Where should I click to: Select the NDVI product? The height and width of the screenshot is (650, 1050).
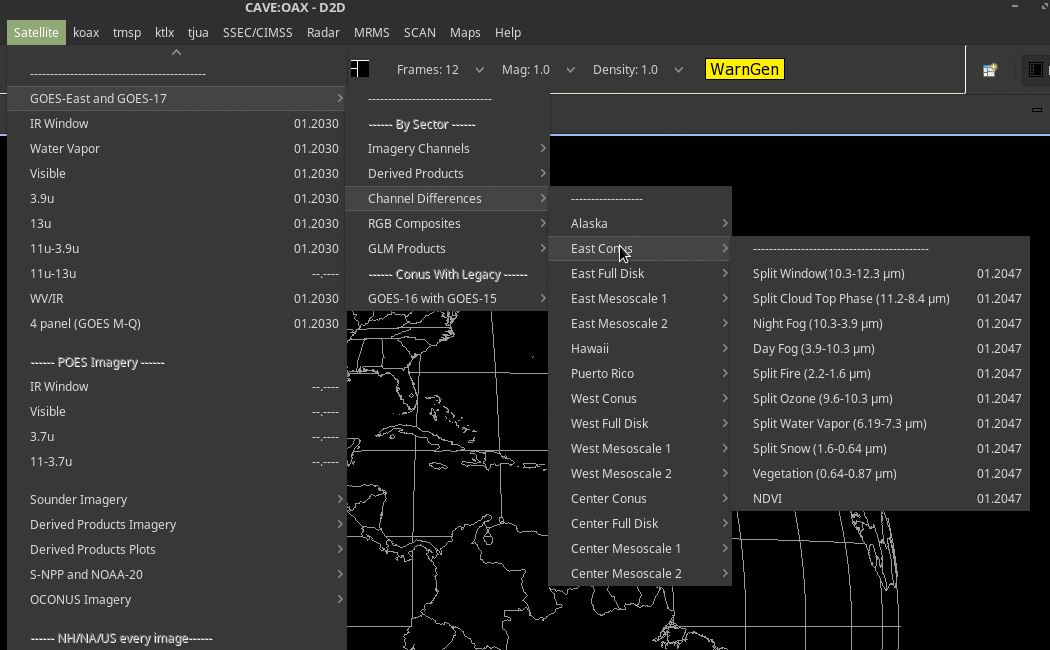click(x=767, y=498)
